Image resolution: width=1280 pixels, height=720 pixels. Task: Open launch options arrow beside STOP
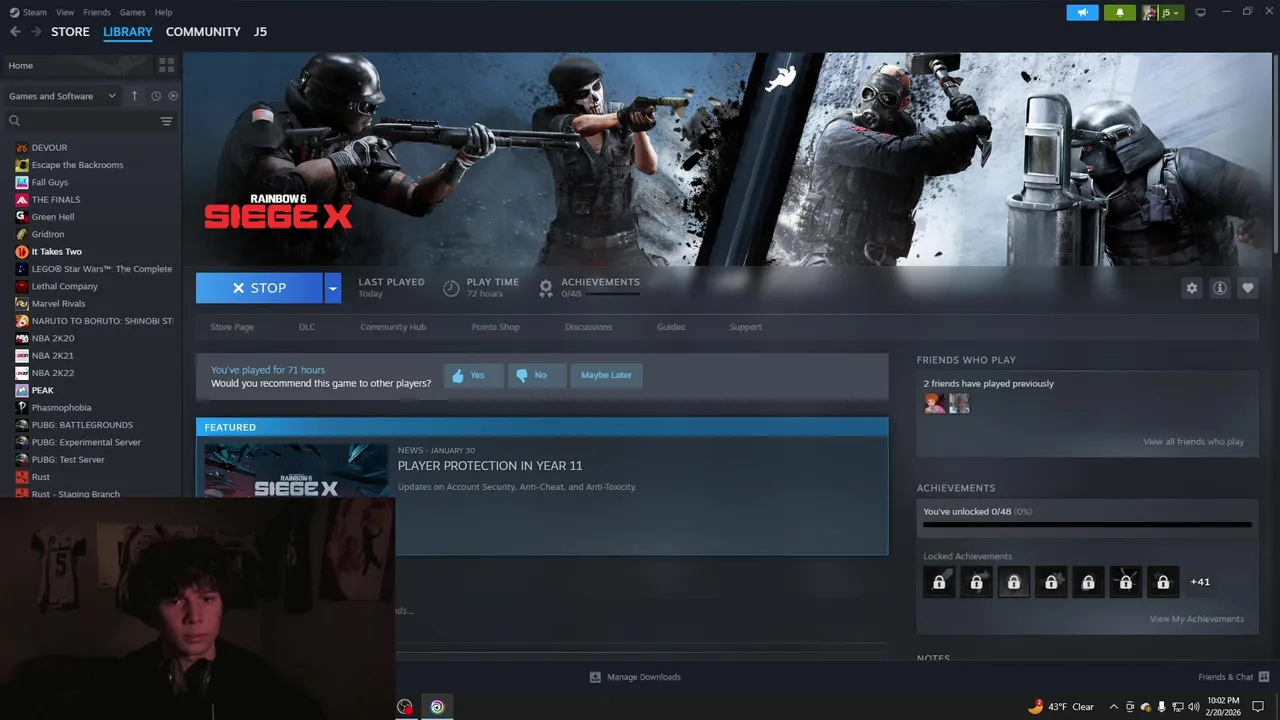pos(333,288)
